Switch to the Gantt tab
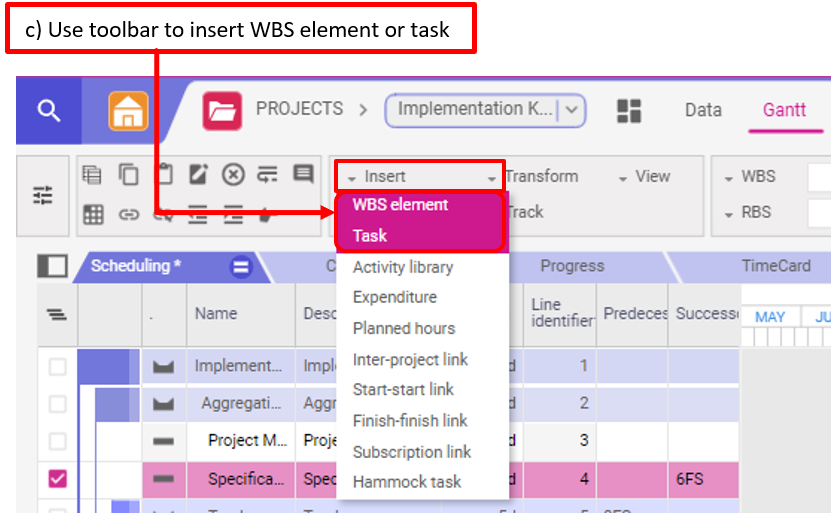The height and width of the screenshot is (515, 833). pos(784,110)
